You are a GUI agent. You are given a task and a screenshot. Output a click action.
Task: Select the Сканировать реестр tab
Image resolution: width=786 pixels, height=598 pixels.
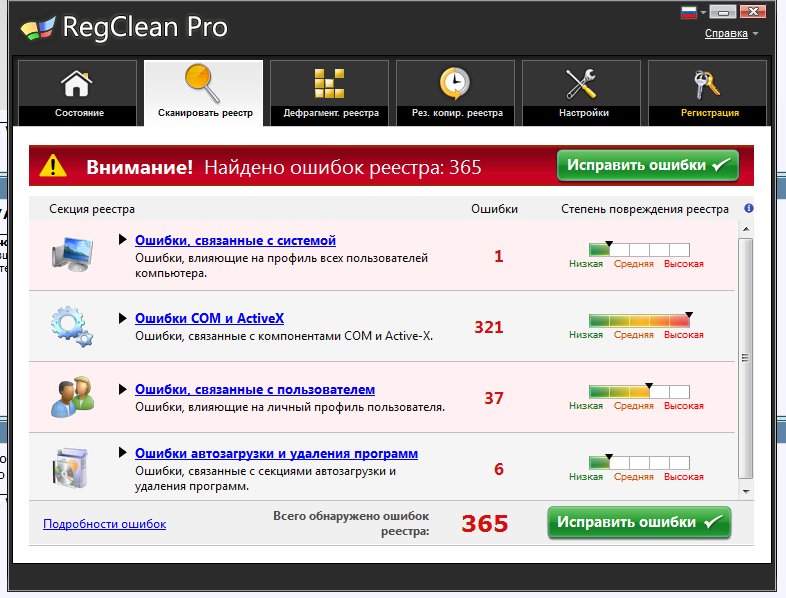[204, 93]
